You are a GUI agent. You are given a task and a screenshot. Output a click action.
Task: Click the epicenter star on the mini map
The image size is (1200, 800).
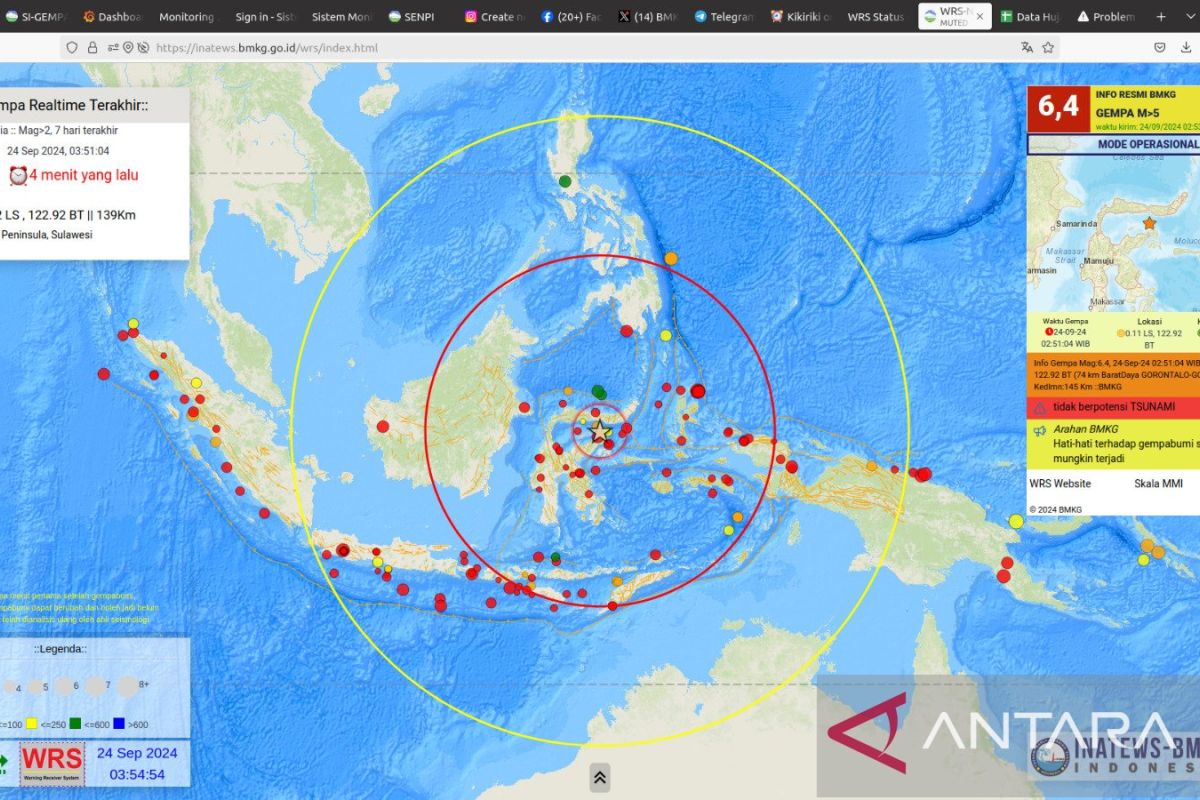[x=1150, y=224]
